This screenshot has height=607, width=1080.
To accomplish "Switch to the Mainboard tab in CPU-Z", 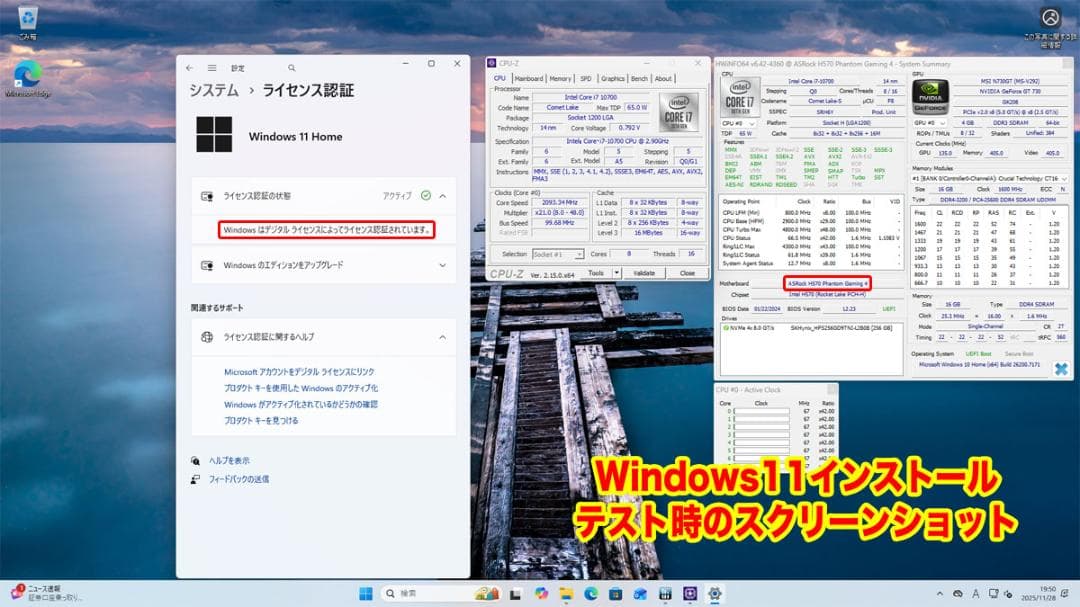I will coord(529,77).
